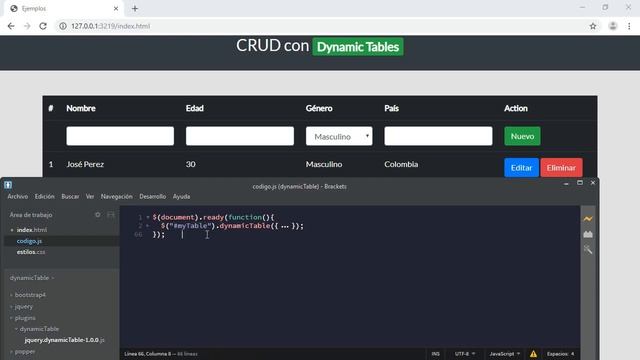Open a new browser tab
Screen dimensions: 640x360
(x=135, y=8)
